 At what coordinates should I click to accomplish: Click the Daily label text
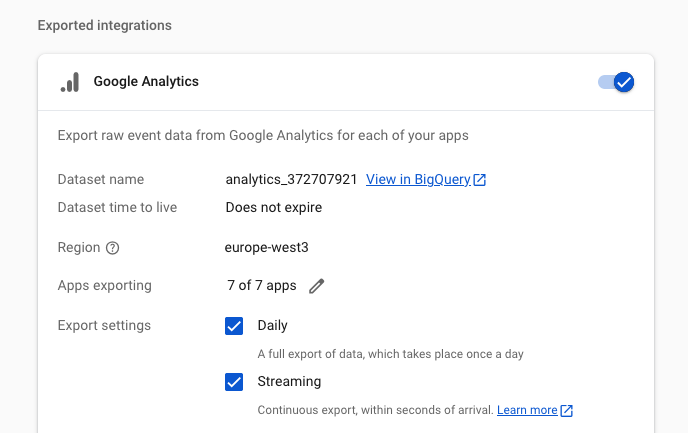(x=272, y=326)
